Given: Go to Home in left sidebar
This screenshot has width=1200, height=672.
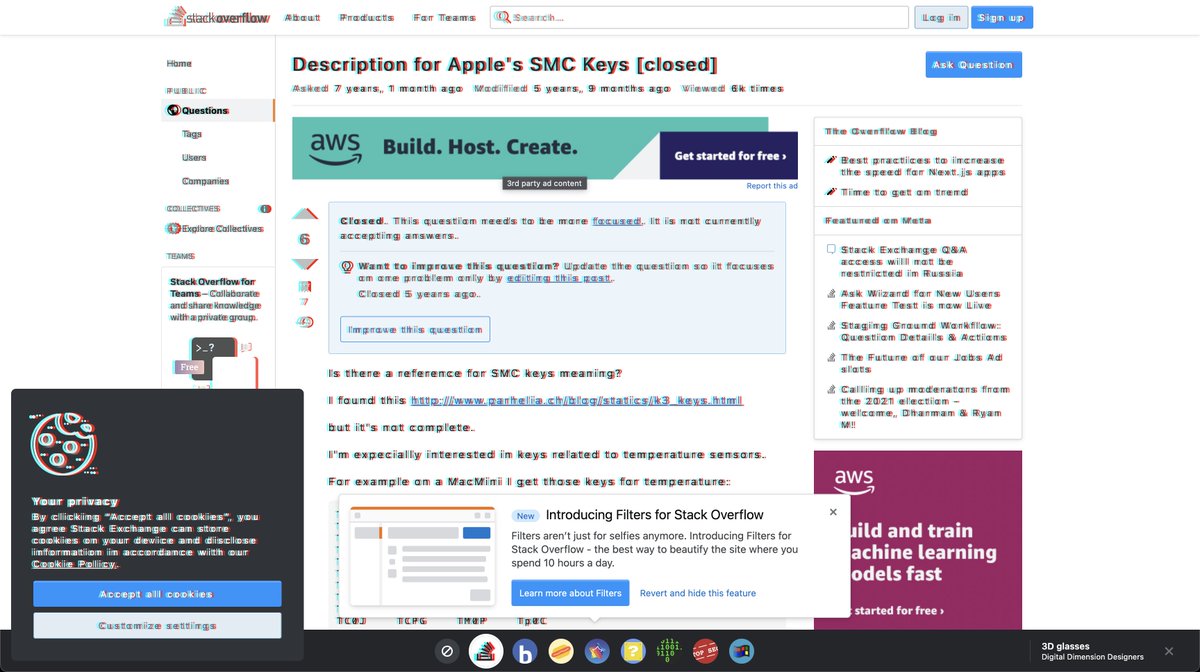Looking at the screenshot, I should point(179,64).
